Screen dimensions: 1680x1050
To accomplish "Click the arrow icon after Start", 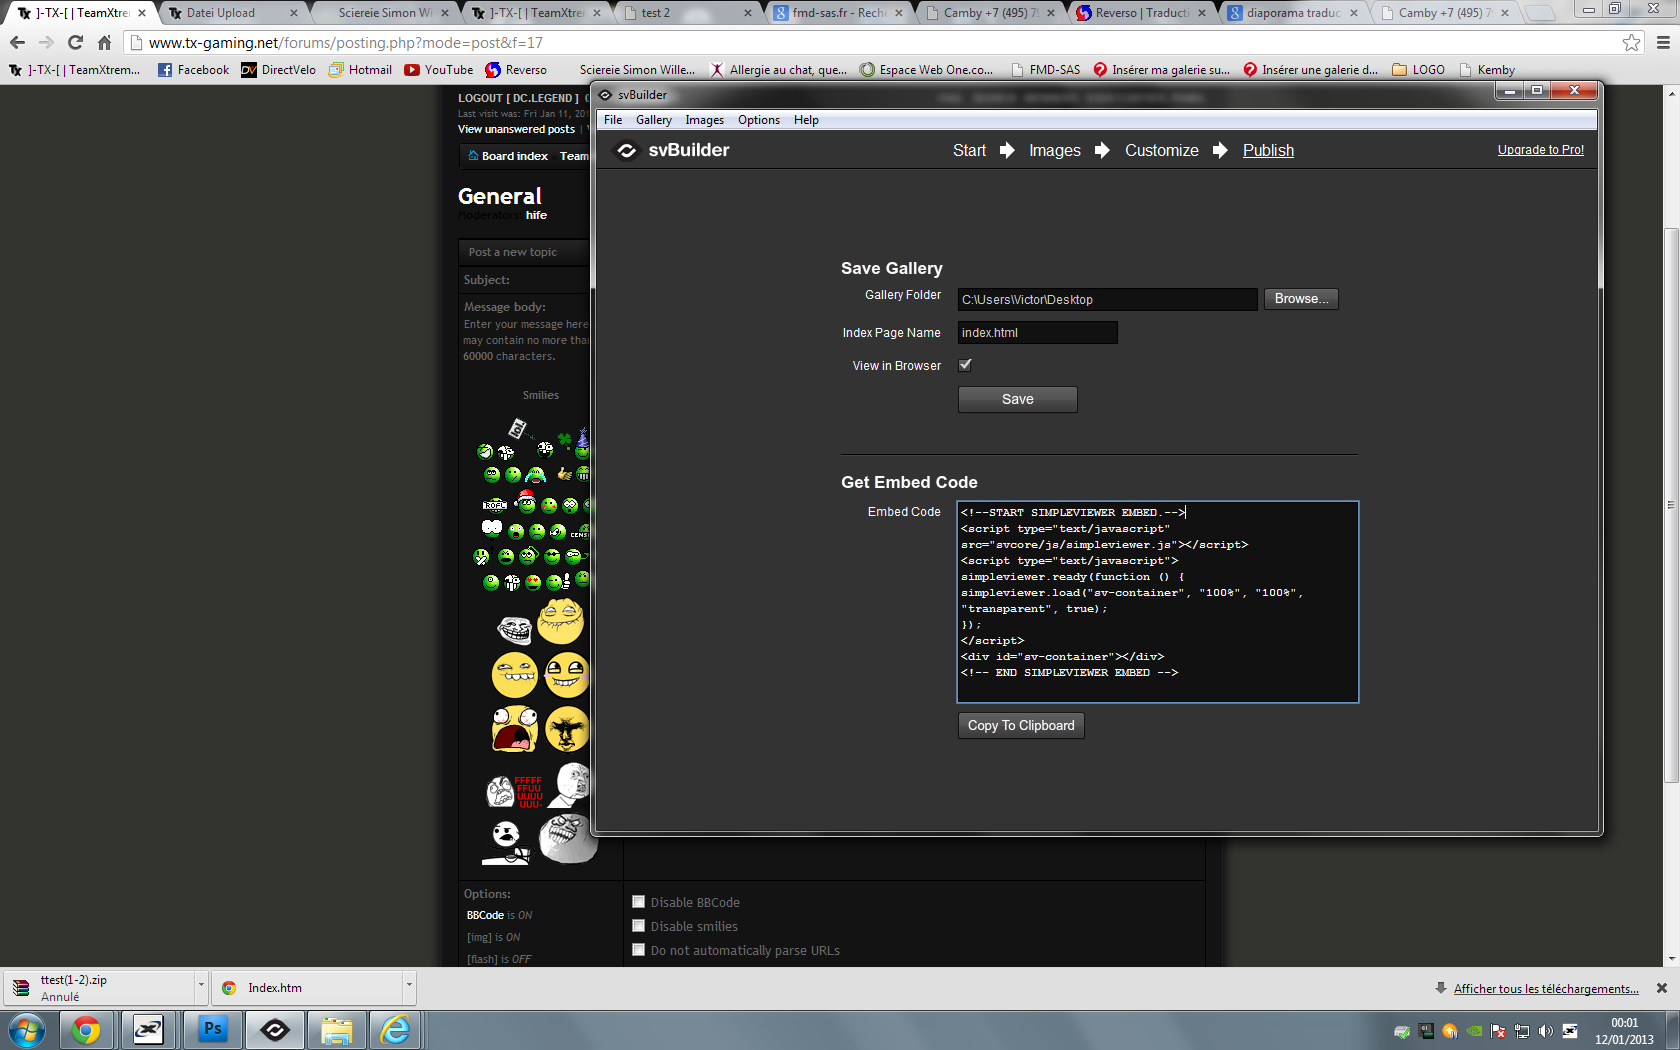I will coord(1007,150).
